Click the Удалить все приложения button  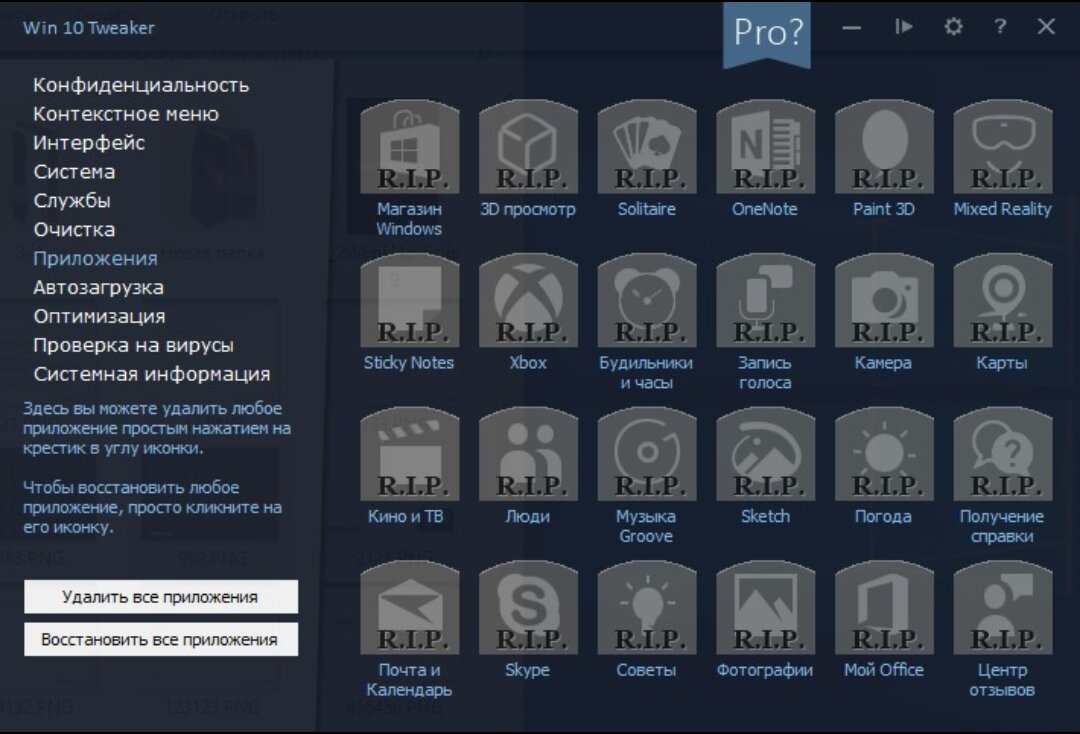(160, 596)
